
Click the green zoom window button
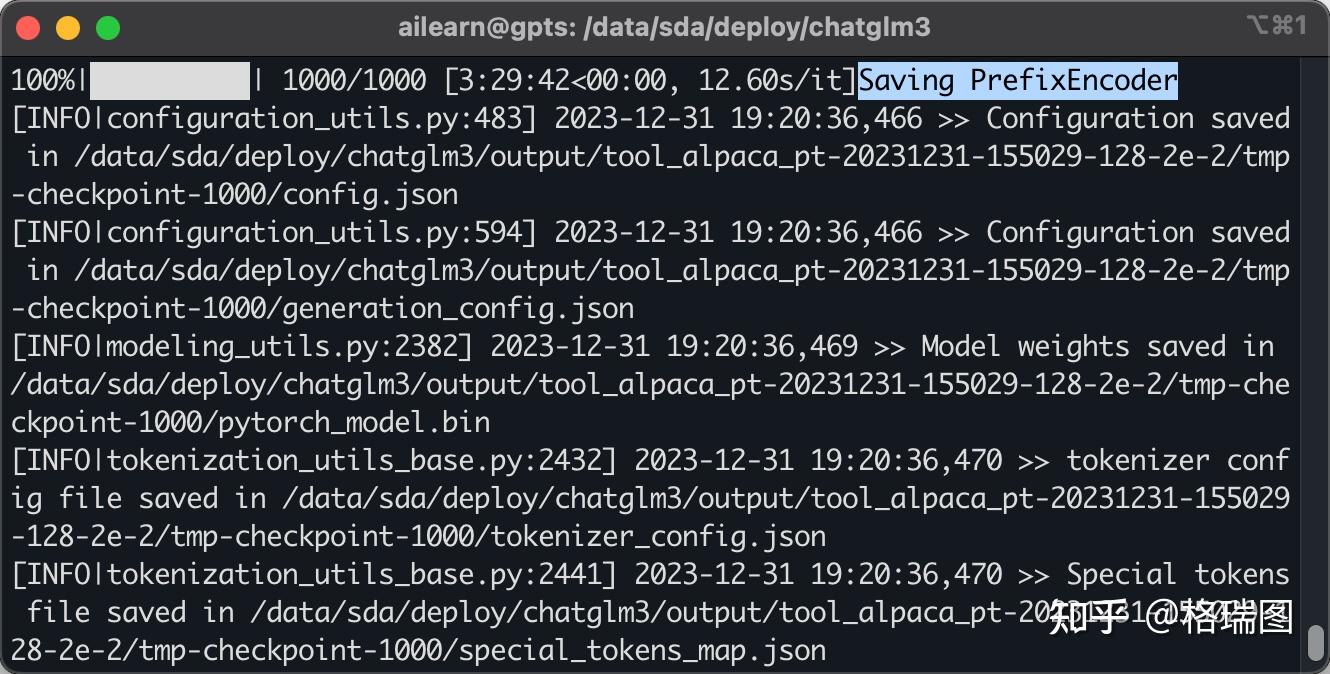click(107, 28)
